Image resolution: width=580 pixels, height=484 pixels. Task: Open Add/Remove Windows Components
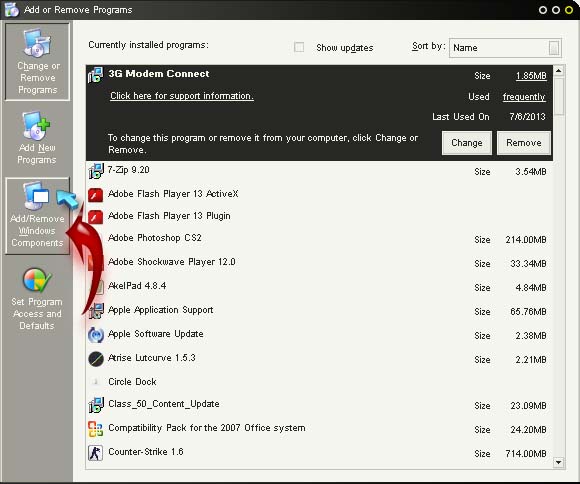37,216
